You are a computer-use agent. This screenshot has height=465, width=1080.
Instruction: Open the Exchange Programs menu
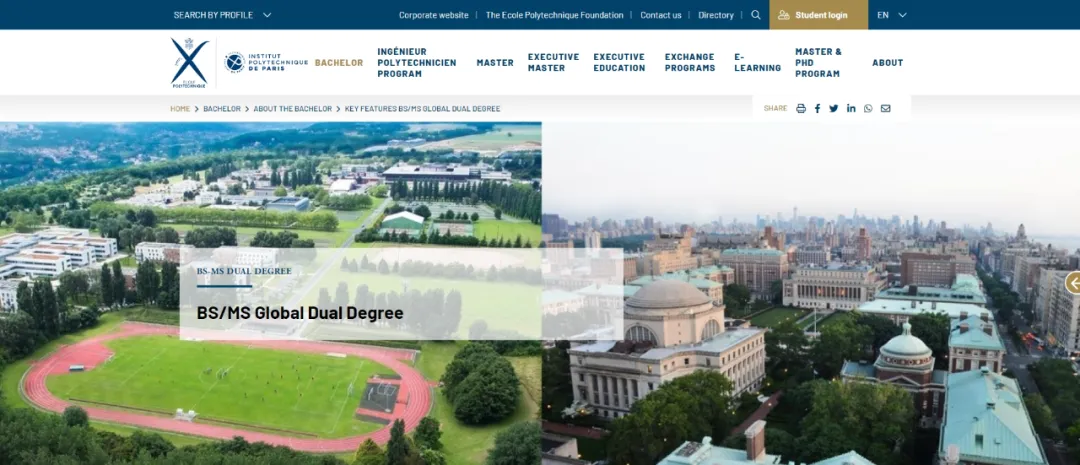pyautogui.click(x=689, y=62)
